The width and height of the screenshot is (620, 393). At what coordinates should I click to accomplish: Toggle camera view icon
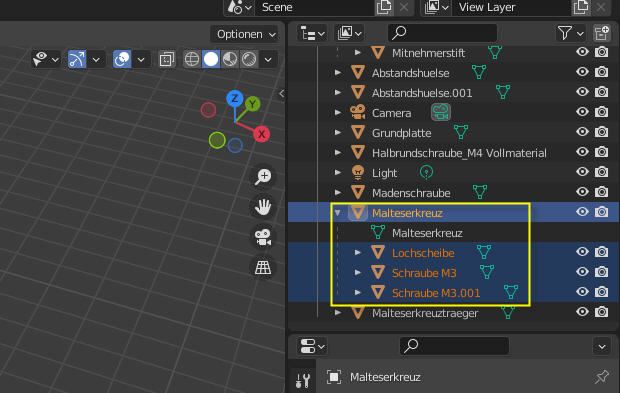click(263, 237)
